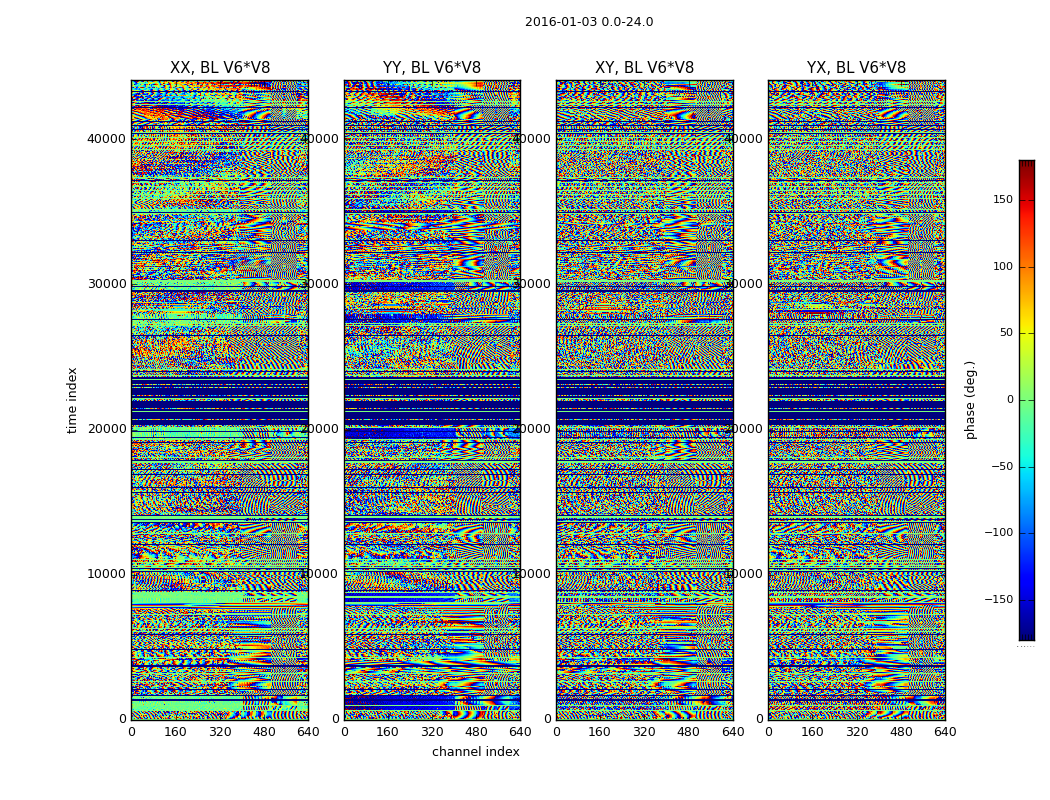Image resolution: width=1050 pixels, height=800 pixels.
Task: Click XX panel y-tick '20000'
Action: pyautogui.click(x=106, y=429)
